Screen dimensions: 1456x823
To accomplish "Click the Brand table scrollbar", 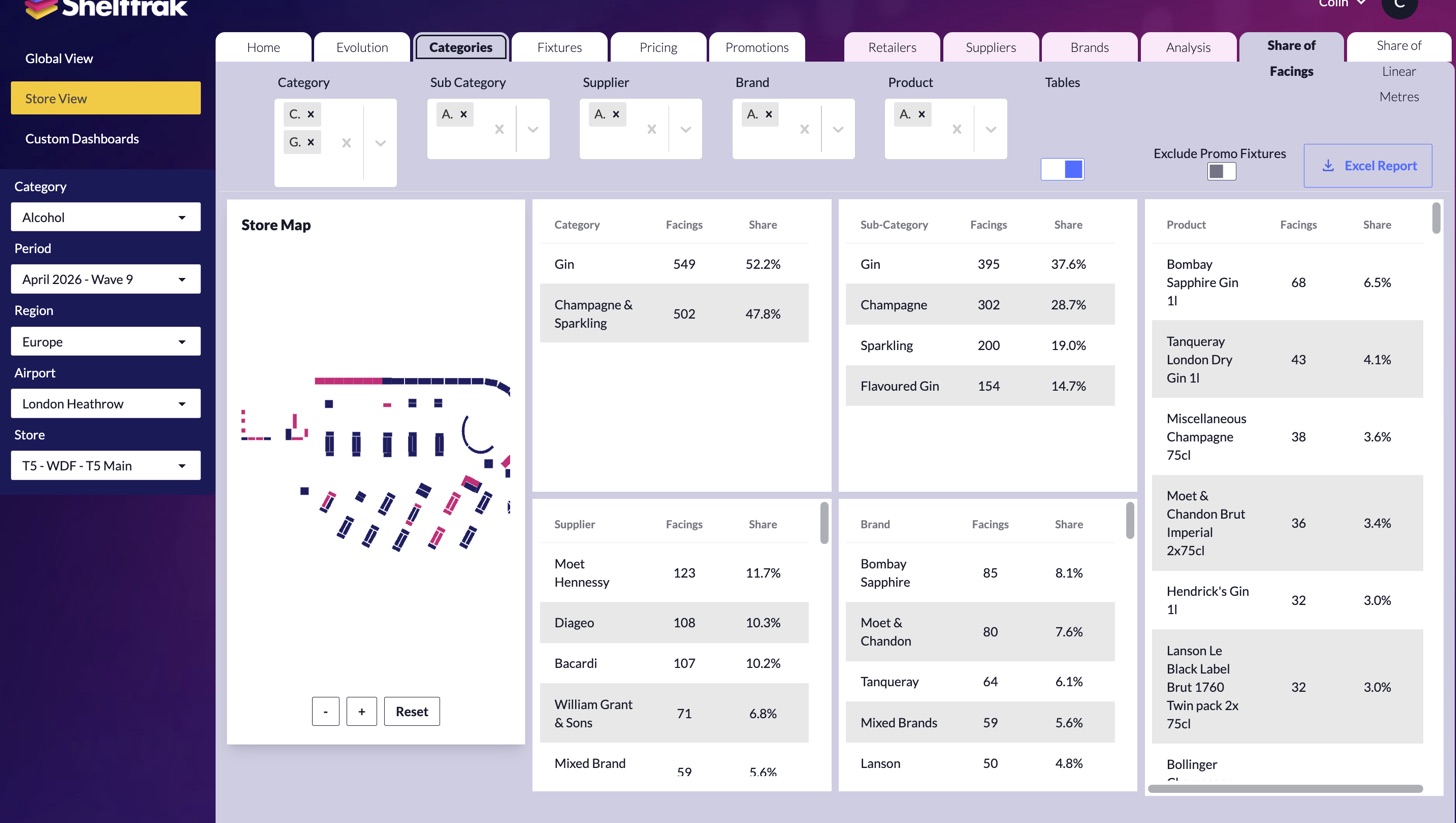I will (1130, 520).
